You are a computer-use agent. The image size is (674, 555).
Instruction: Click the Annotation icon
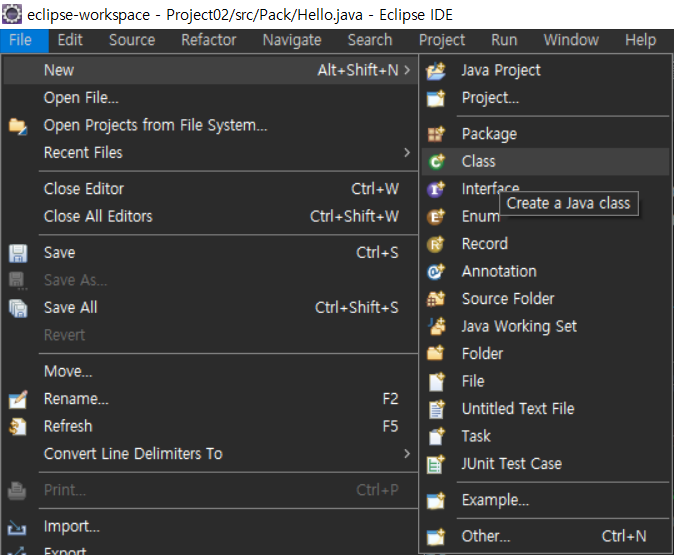(436, 272)
